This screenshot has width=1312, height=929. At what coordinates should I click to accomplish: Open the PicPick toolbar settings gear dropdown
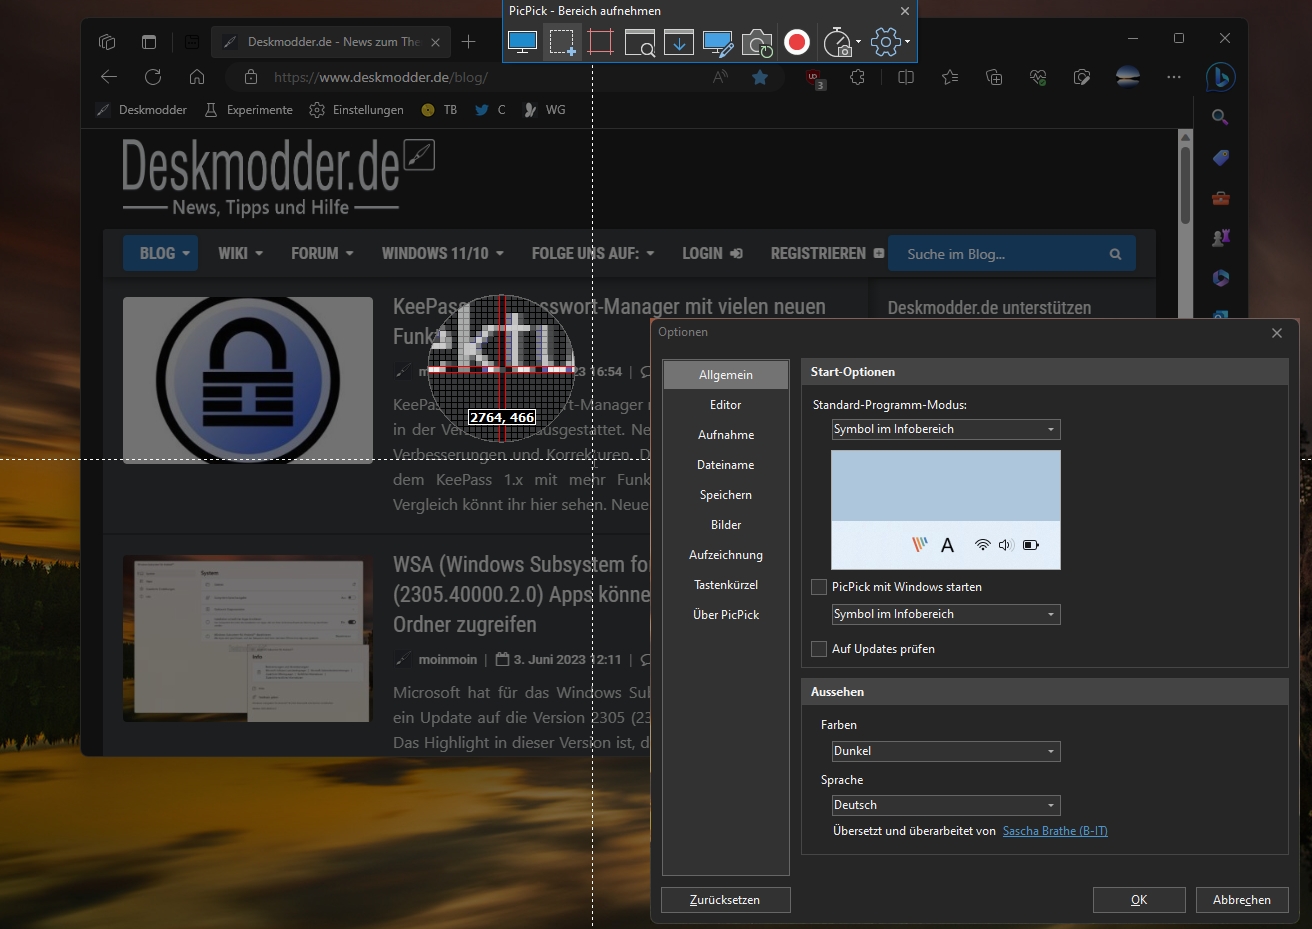click(890, 42)
